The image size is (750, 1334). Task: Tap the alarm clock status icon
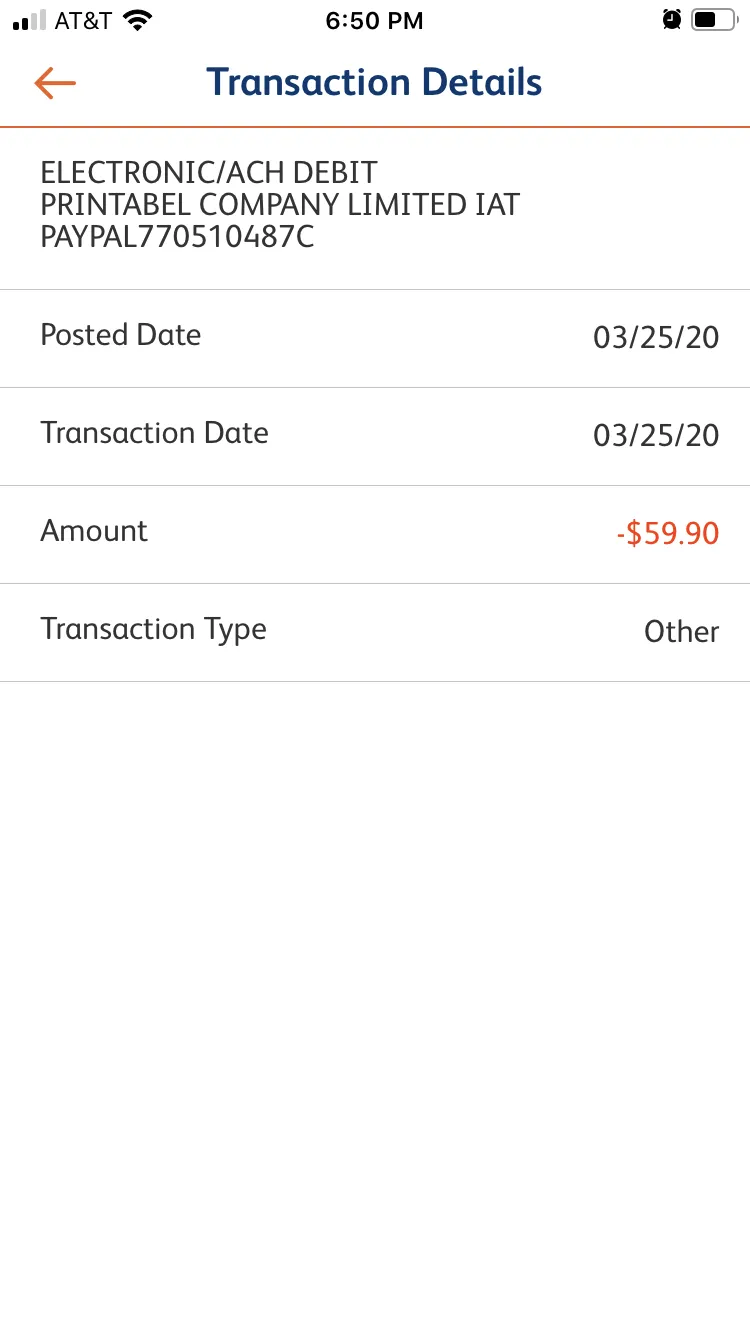point(672,19)
